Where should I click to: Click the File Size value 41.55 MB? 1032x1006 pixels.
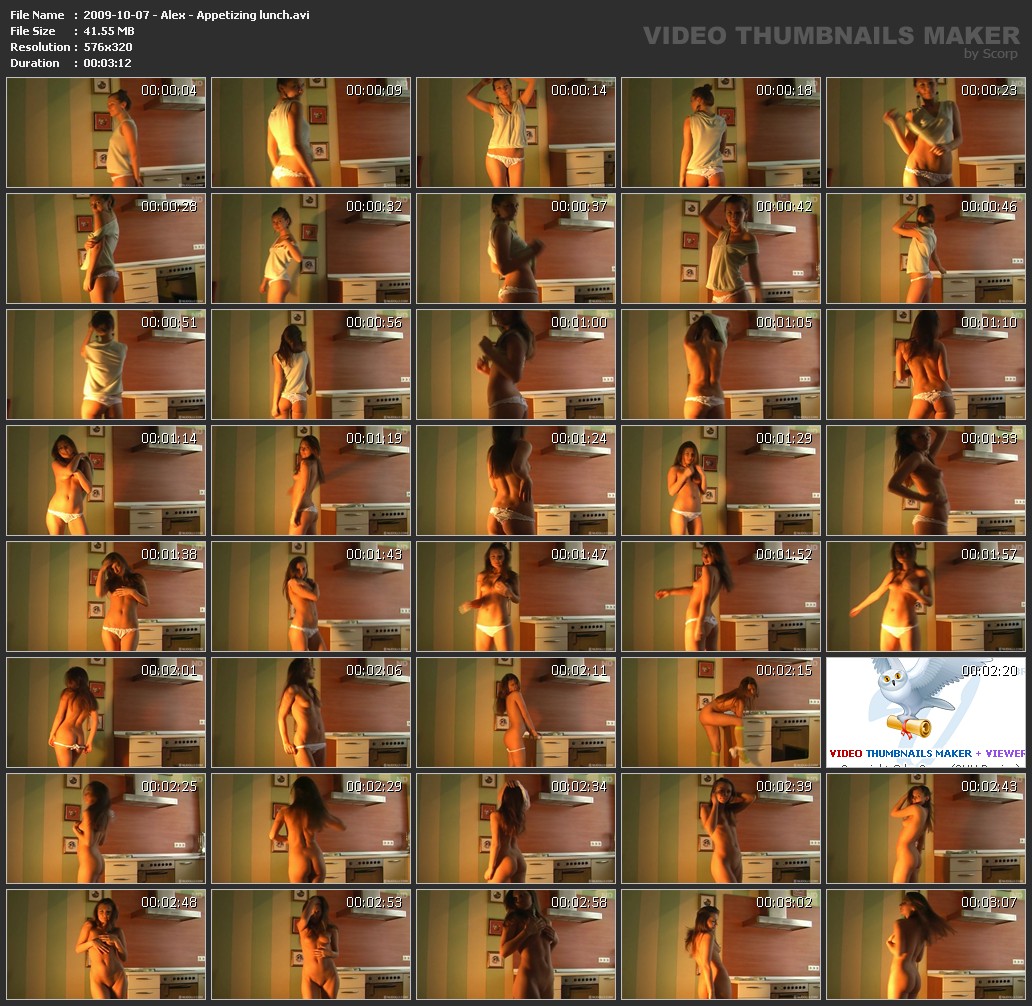[109, 31]
